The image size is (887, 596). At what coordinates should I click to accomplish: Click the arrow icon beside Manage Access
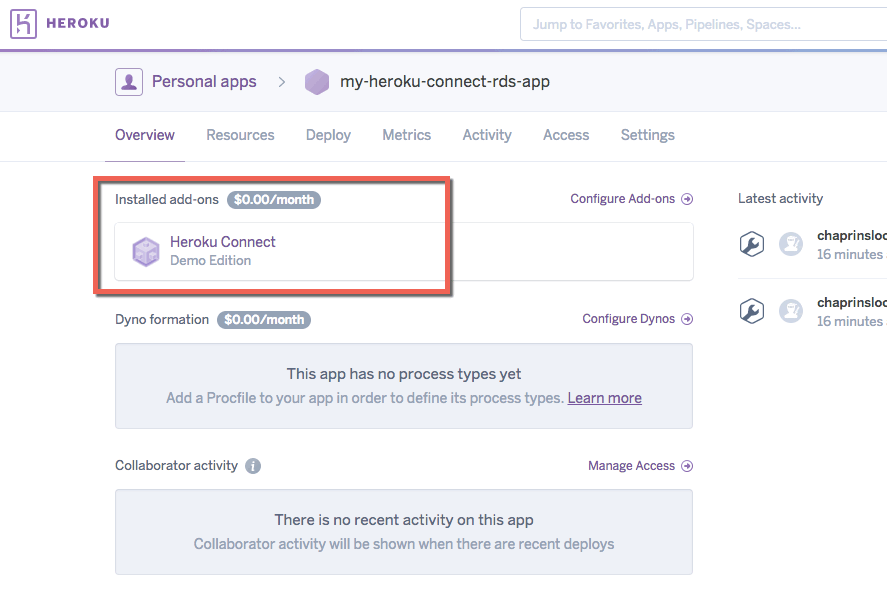(687, 466)
